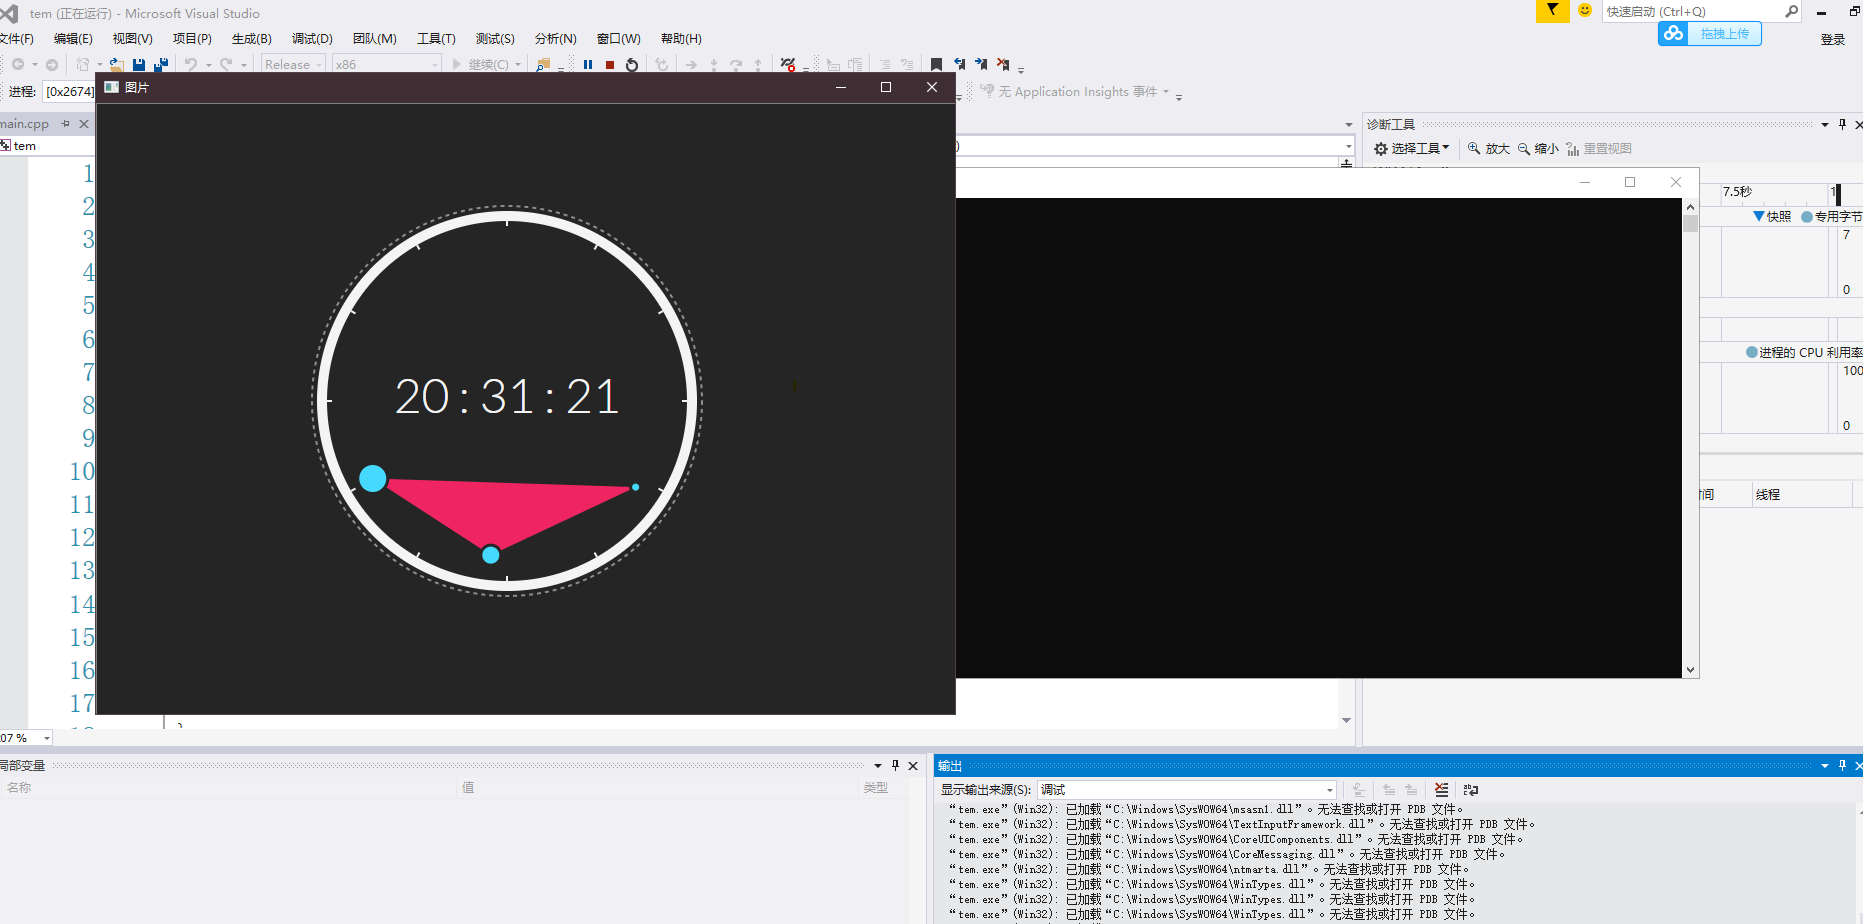Open the Build (生成) menu
Screen dimensions: 1863x924
[251, 38]
